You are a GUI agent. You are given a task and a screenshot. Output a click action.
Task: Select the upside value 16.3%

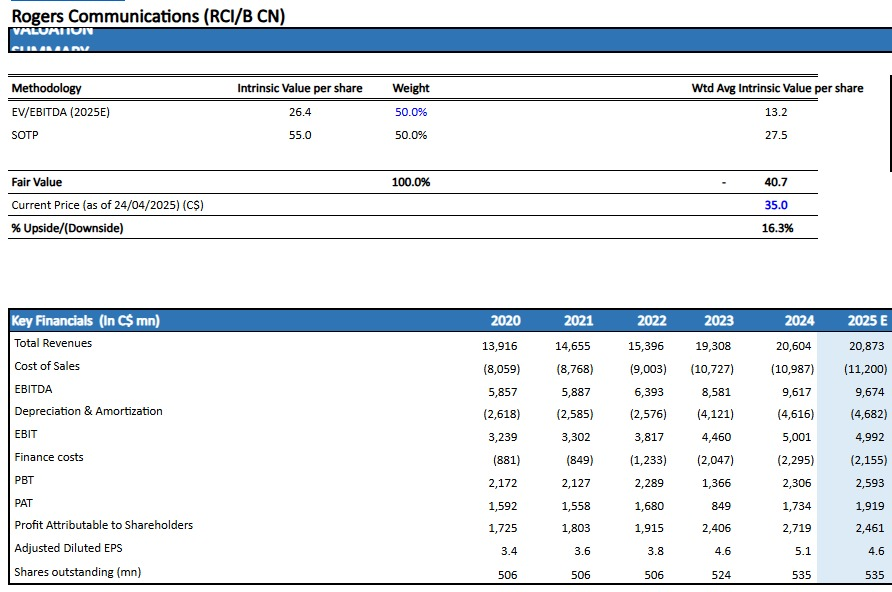coord(777,228)
